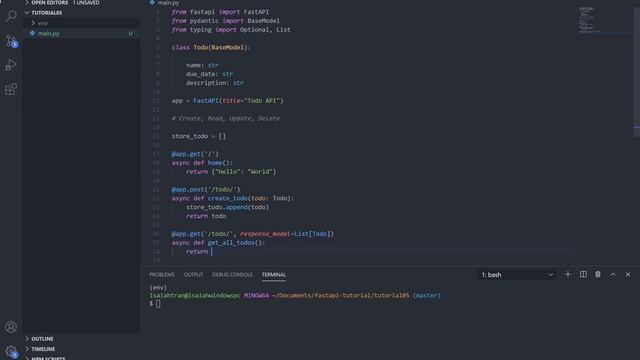Open the 1: bash terminal selector dropdown
This screenshot has height=360, width=640.
click(518, 275)
